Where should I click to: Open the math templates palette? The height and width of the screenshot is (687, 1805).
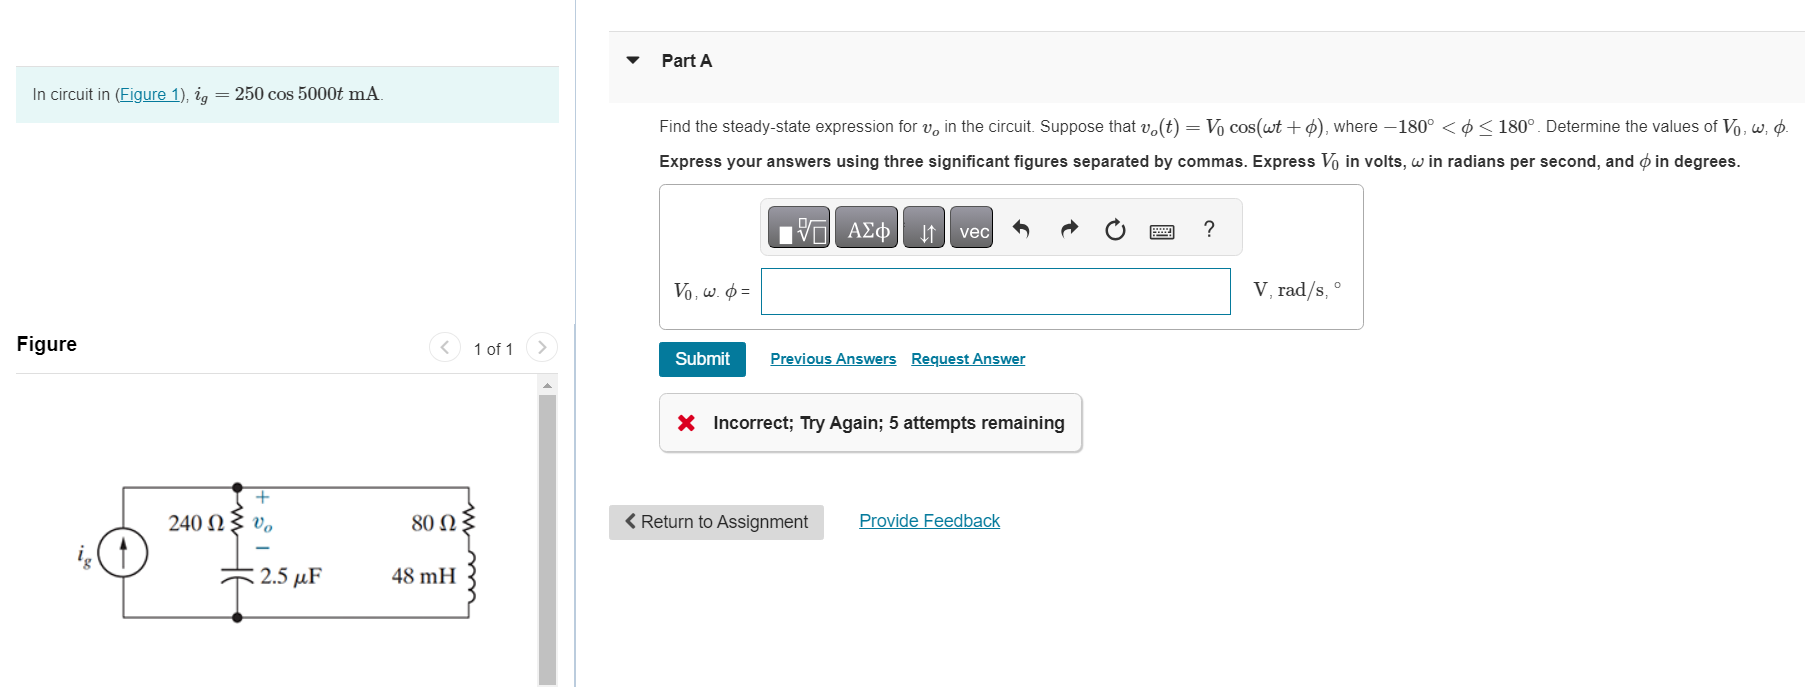797,228
